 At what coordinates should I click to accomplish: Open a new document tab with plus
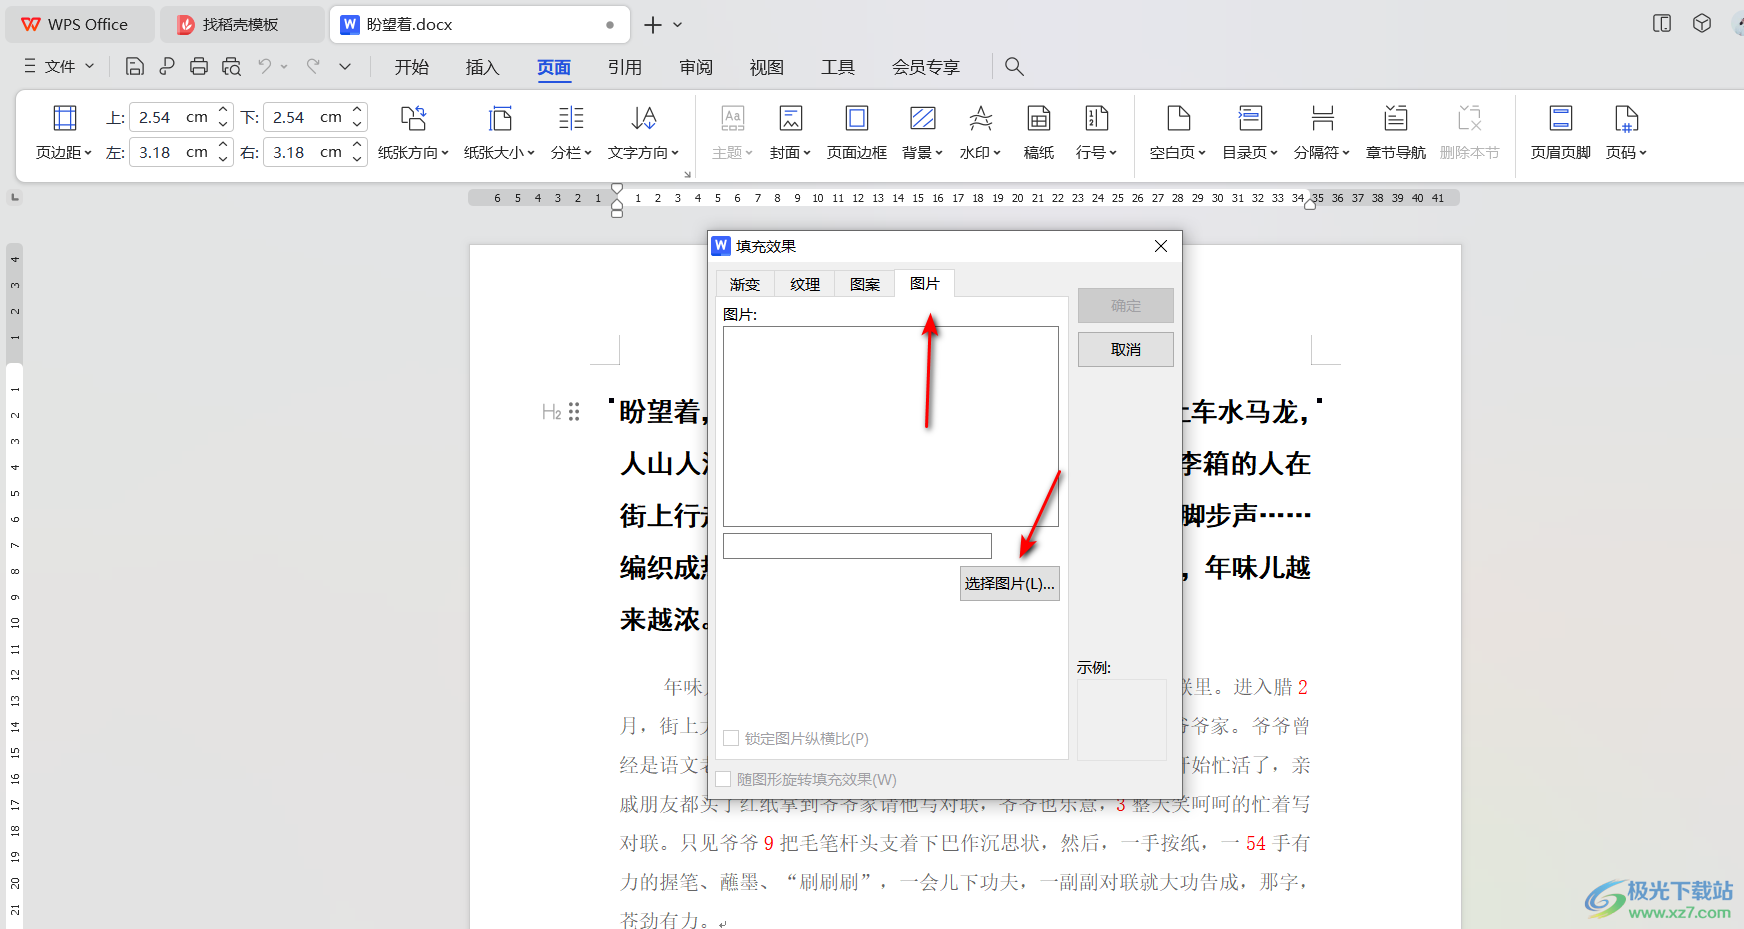[653, 24]
